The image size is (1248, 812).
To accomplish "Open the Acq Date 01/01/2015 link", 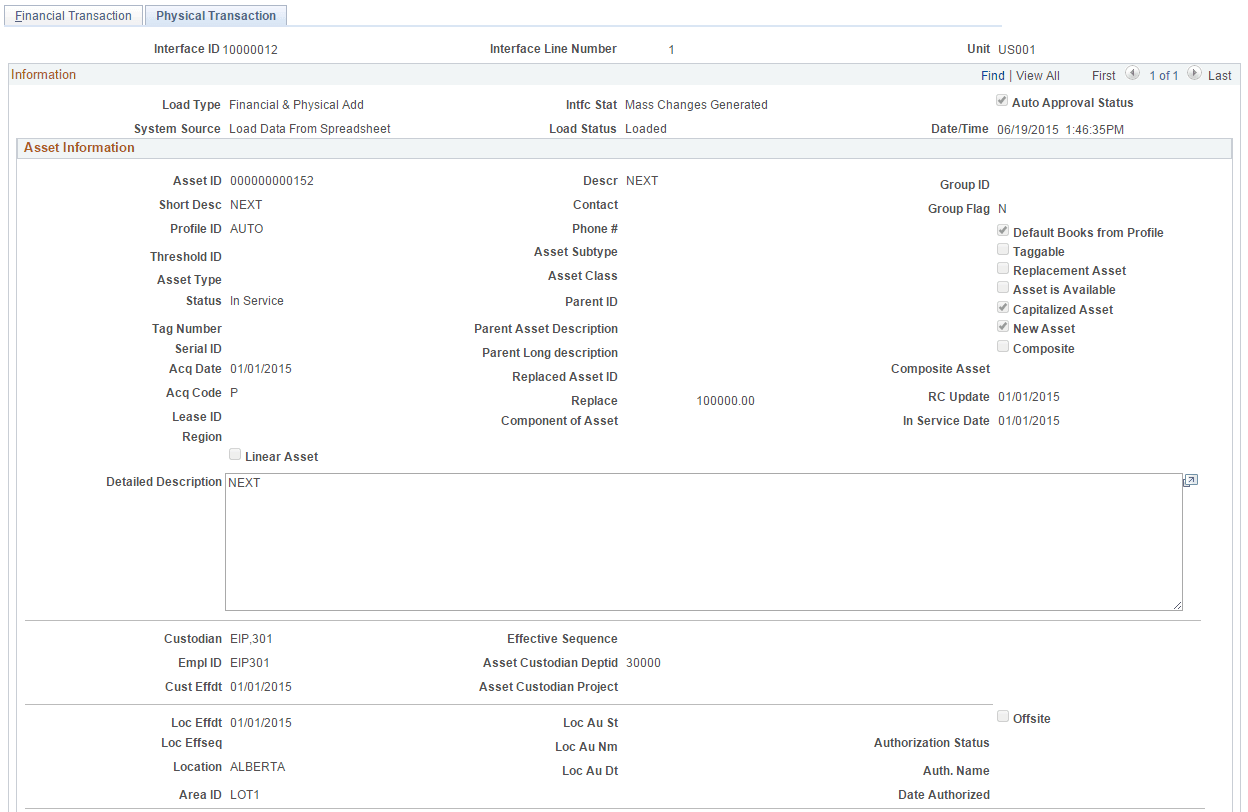I will 260,368.
